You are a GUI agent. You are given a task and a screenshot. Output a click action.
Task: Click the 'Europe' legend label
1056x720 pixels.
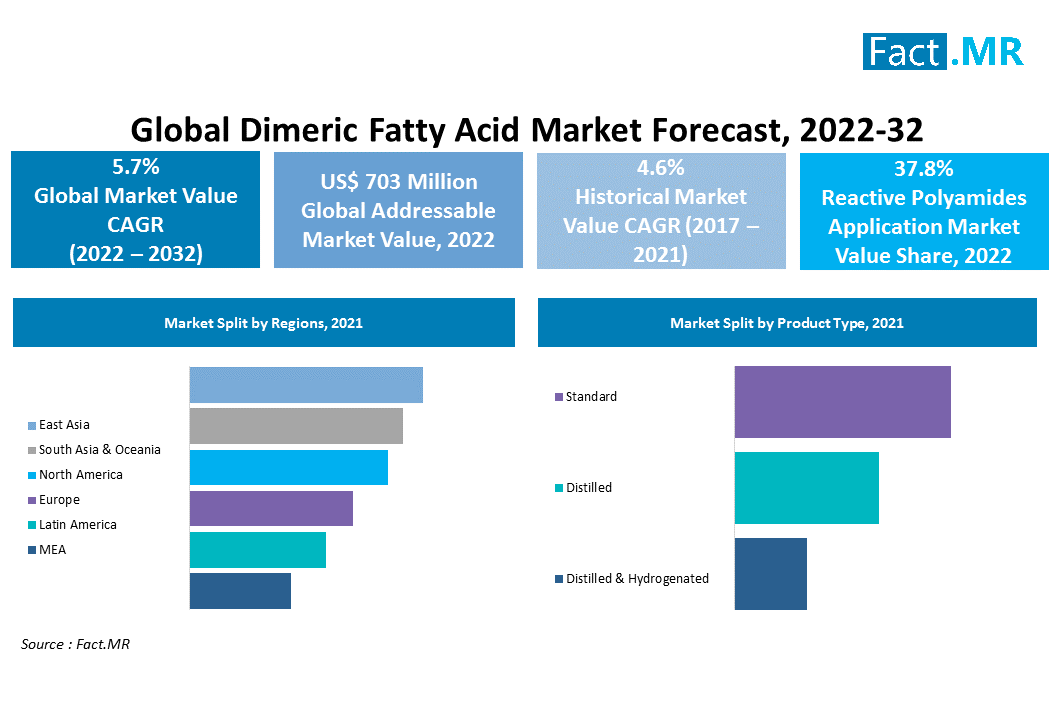coord(59,500)
